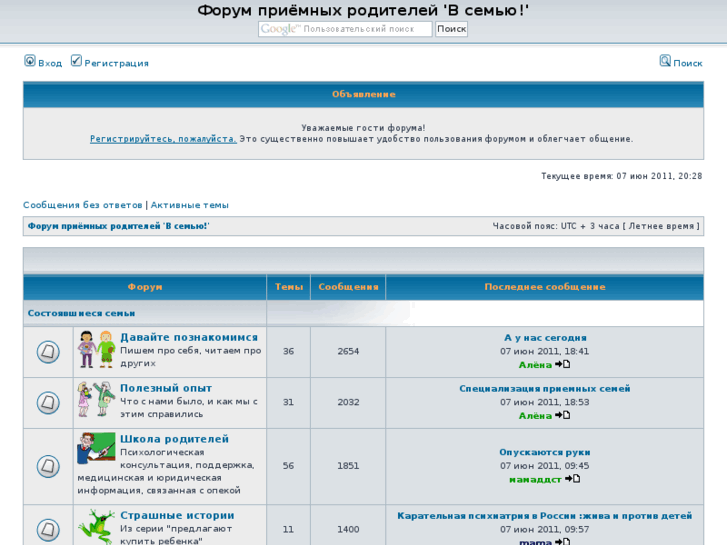The width and height of the screenshot is (727, 545).
Task: Click post count 2032
Action: click(348, 403)
